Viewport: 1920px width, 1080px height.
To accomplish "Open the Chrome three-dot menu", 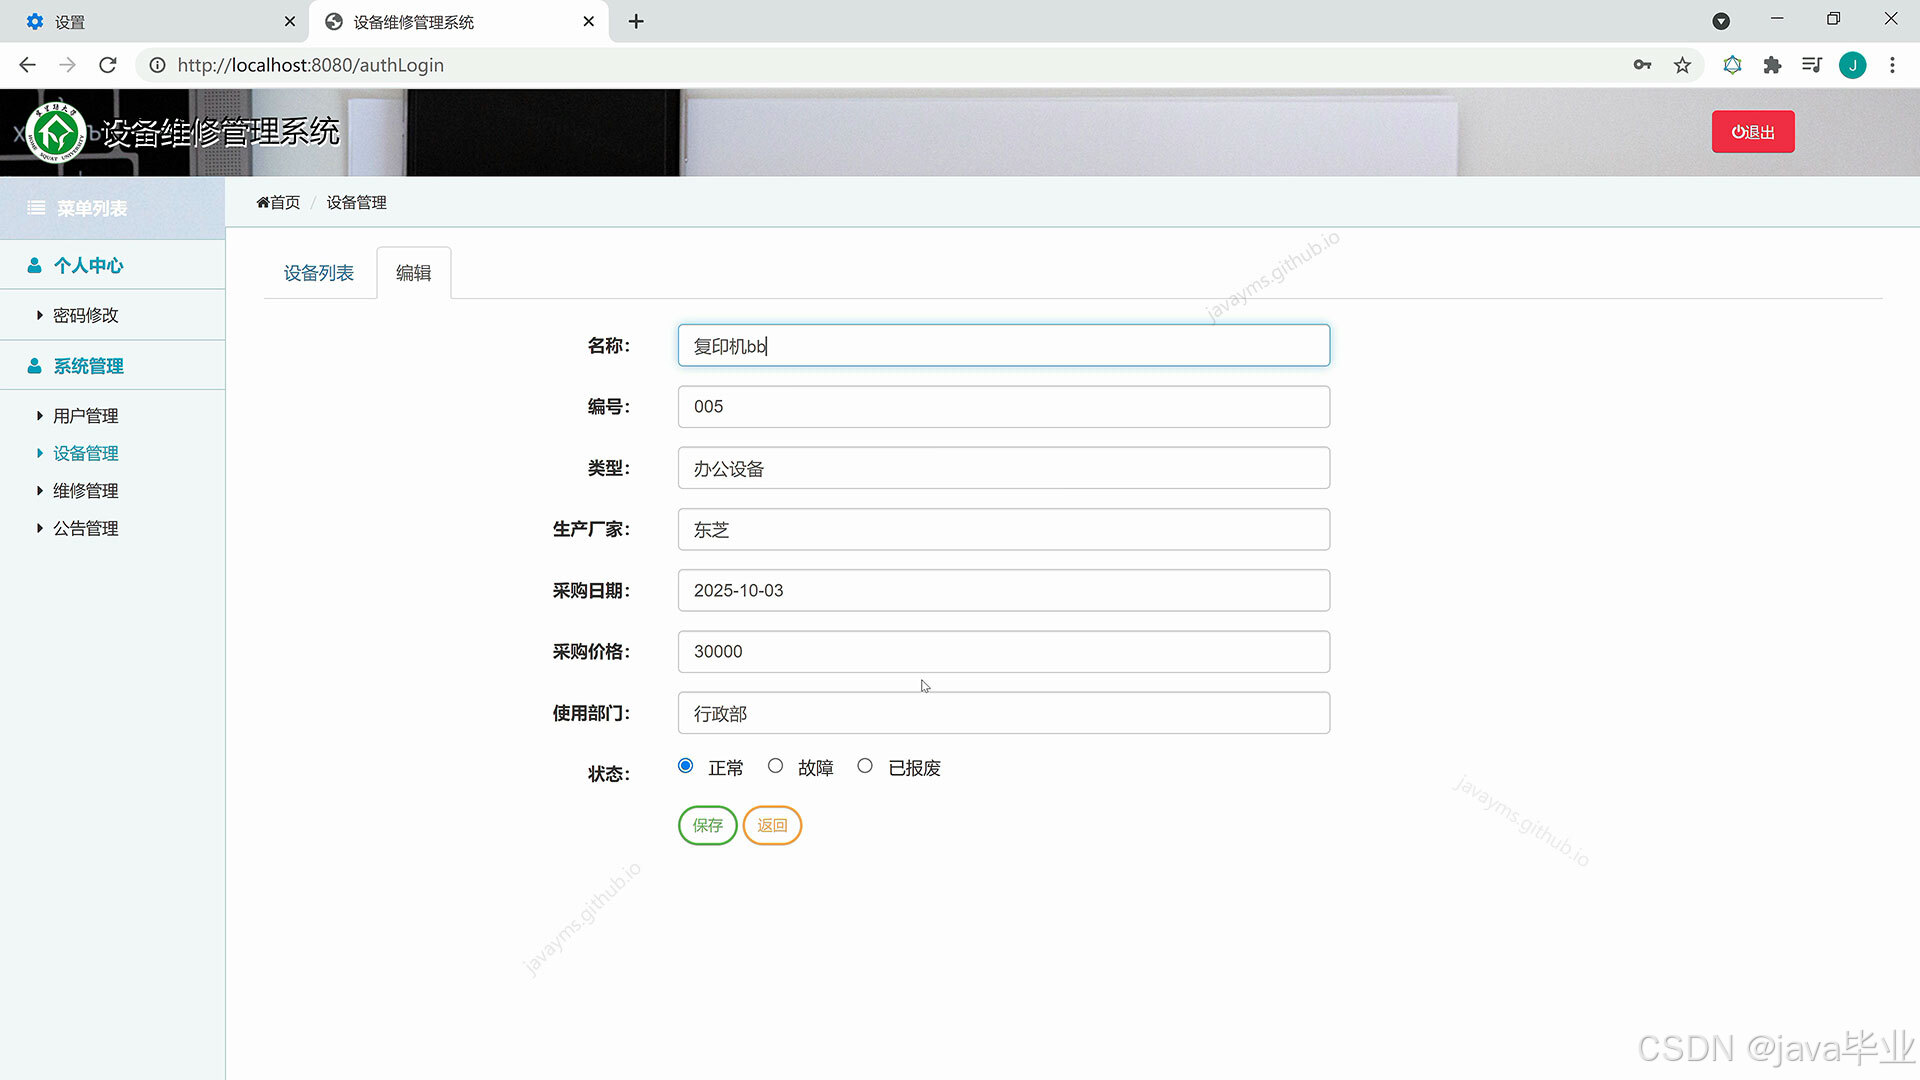I will [1892, 65].
